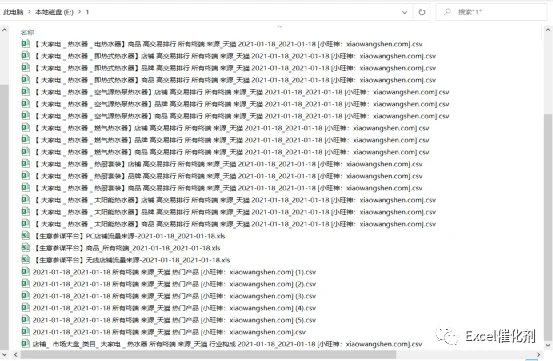Image resolution: width=553 pixels, height=361 pixels.
Task: Click the file list vertical scroll-up arrow
Action: point(548,30)
